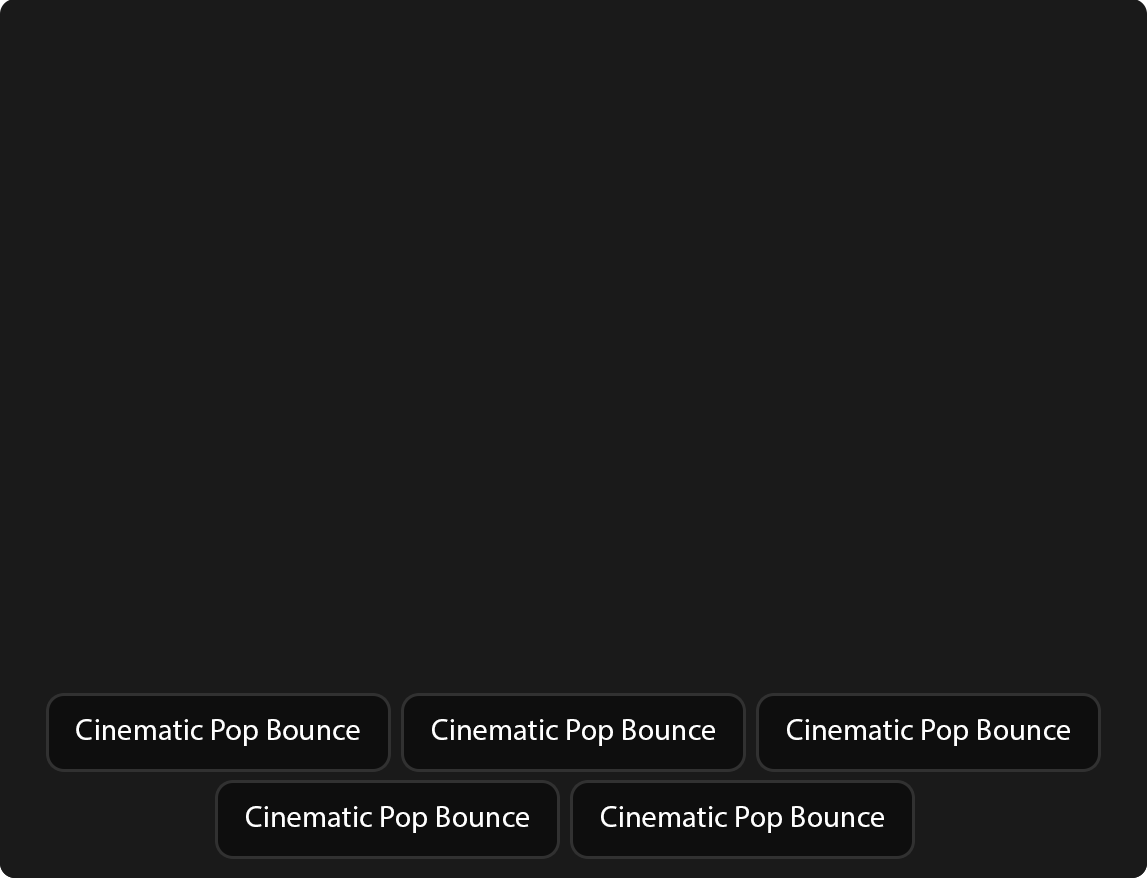This screenshot has height=878, width=1147.
Task: Apply the bottom-left Cinematic Pop Bounce preset
Action: [x=387, y=819]
